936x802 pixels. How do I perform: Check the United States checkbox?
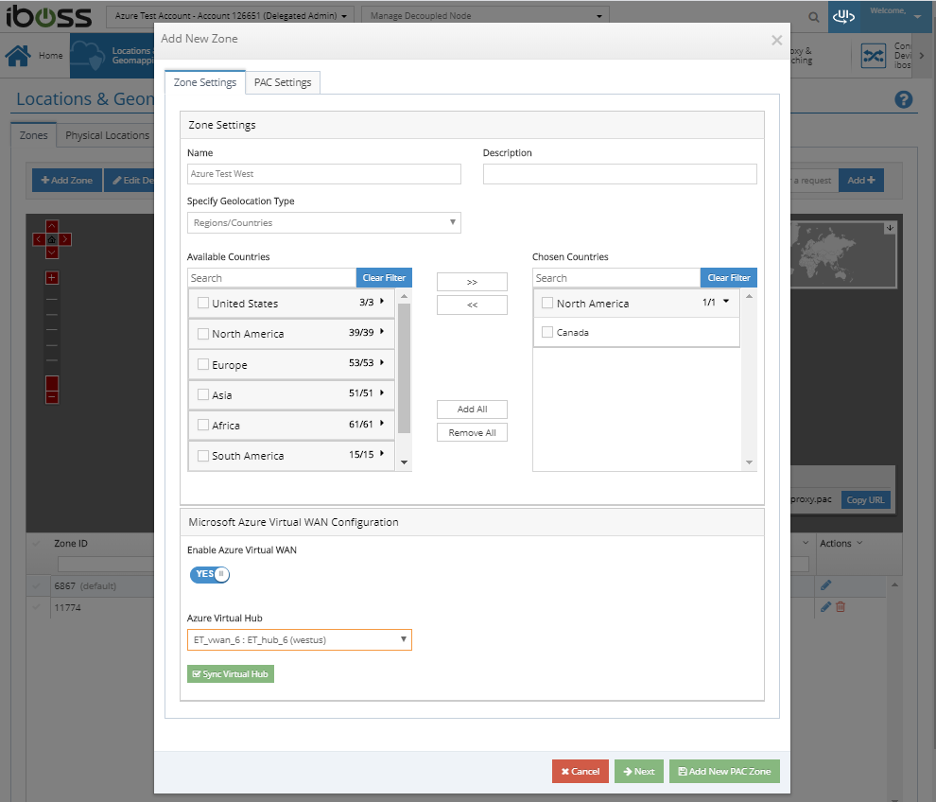coord(203,303)
